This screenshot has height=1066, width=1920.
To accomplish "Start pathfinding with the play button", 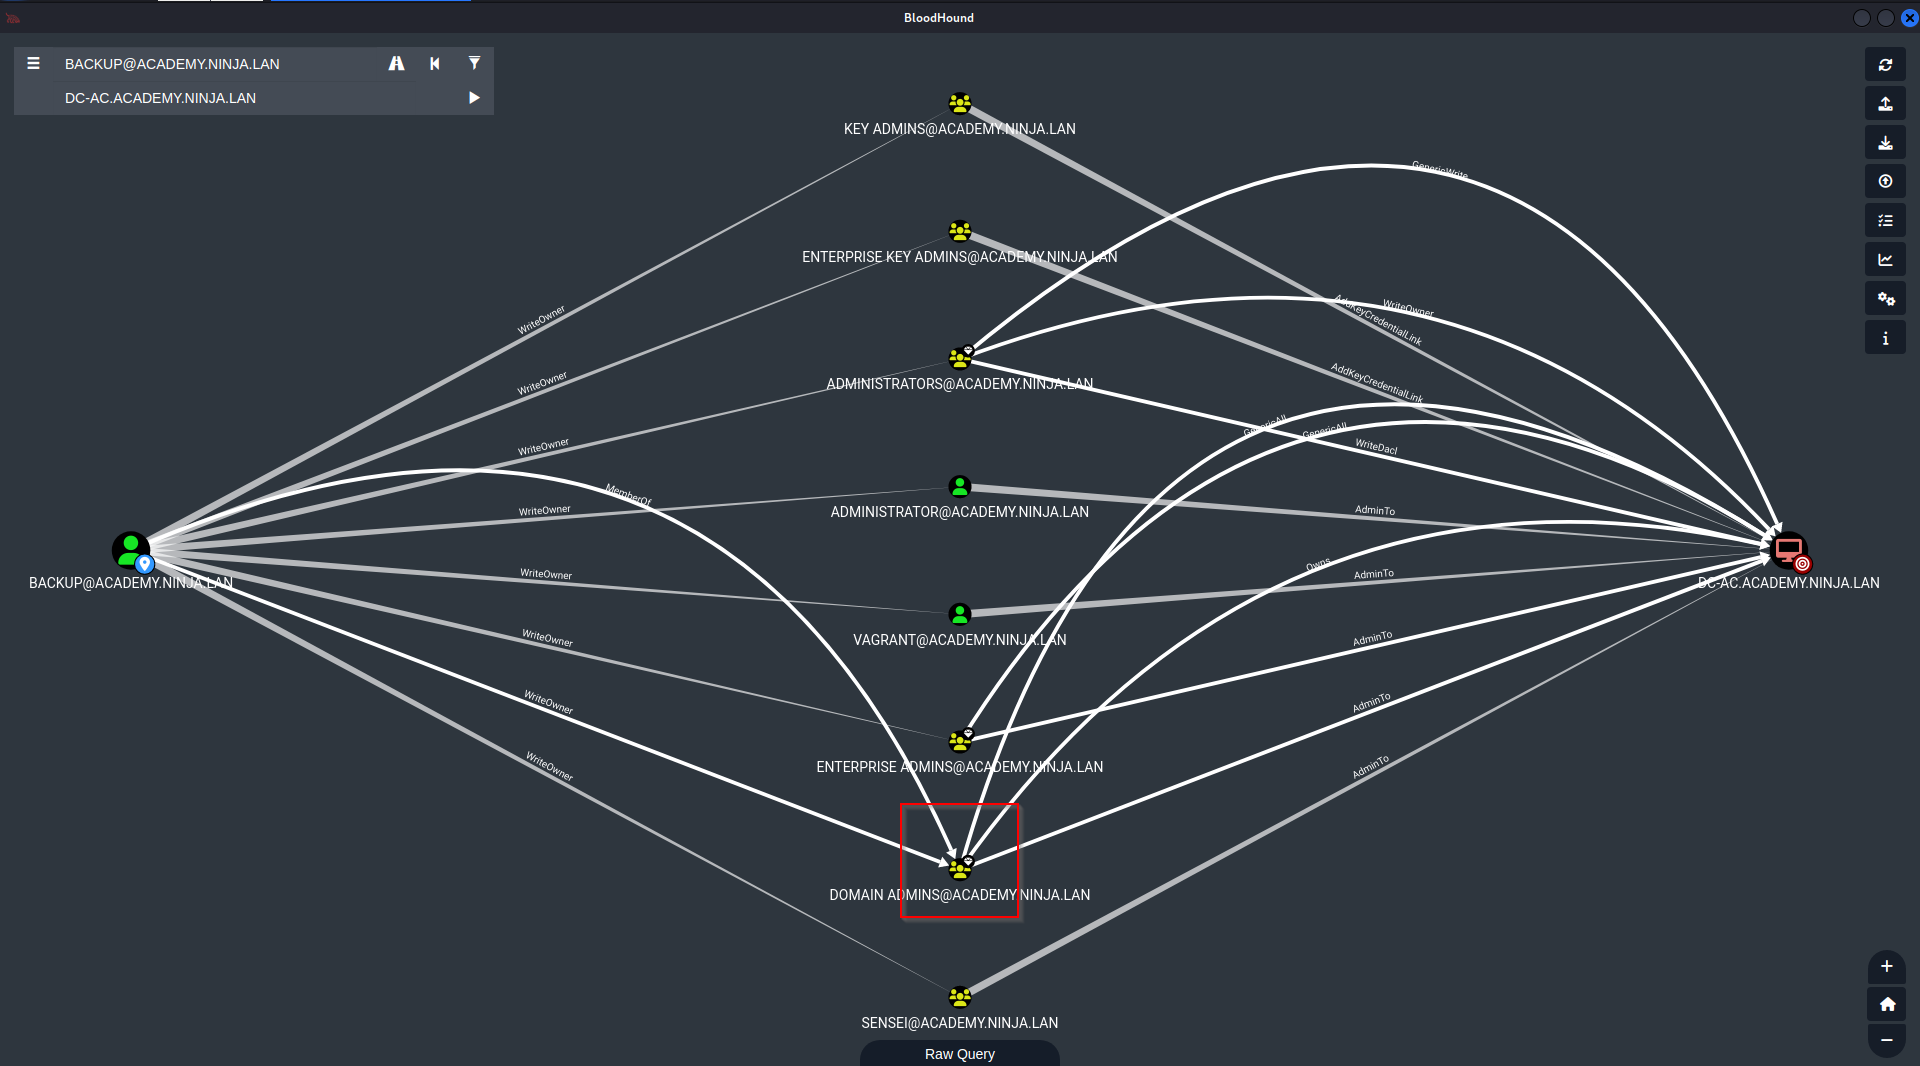I will click(x=474, y=98).
